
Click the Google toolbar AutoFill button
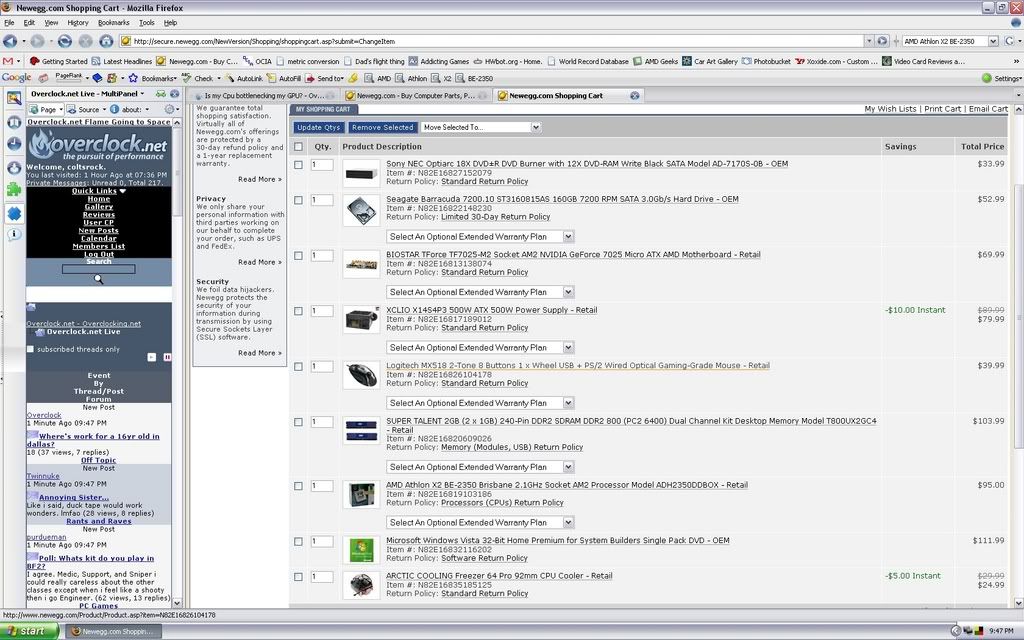[x=284, y=78]
